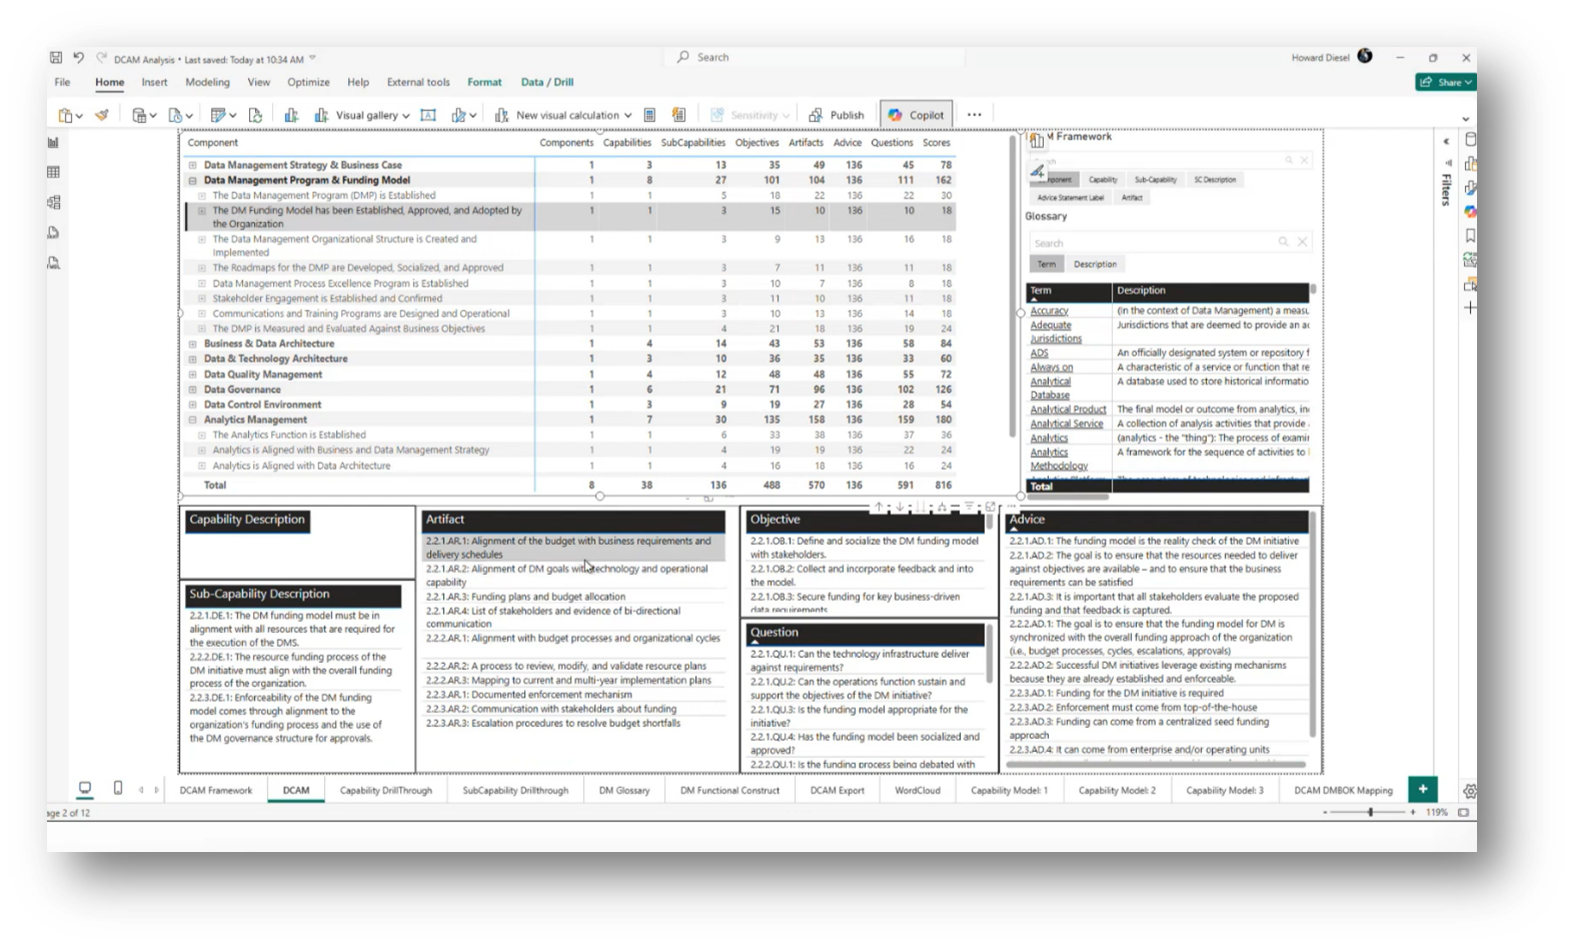Click the Paste clipboard icon

65,115
